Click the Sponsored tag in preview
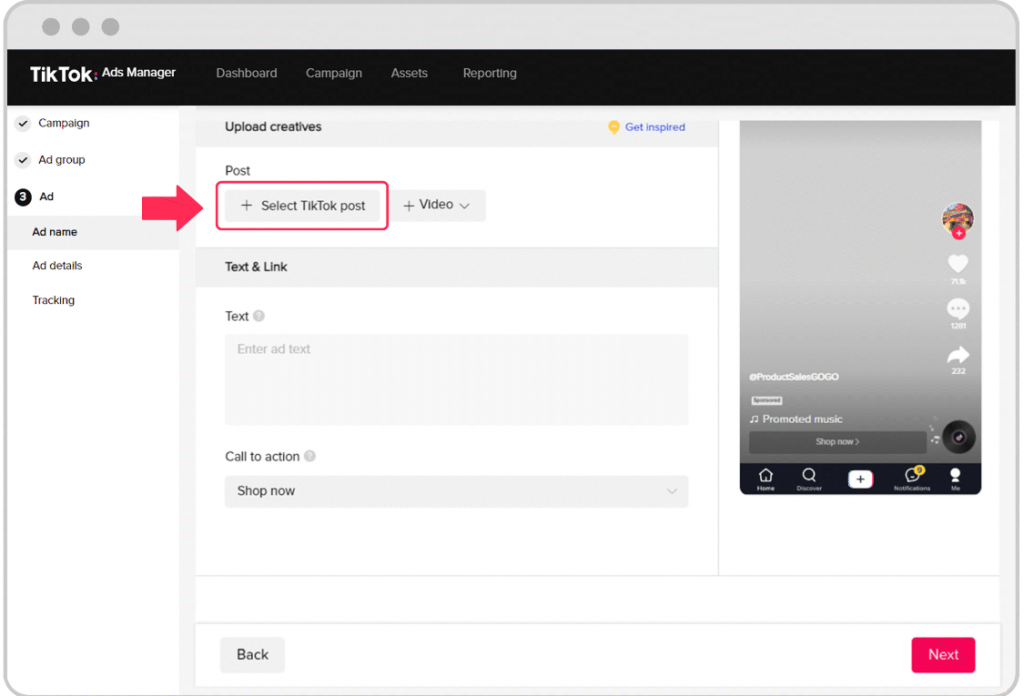This screenshot has height=696, width=1024. [x=766, y=400]
